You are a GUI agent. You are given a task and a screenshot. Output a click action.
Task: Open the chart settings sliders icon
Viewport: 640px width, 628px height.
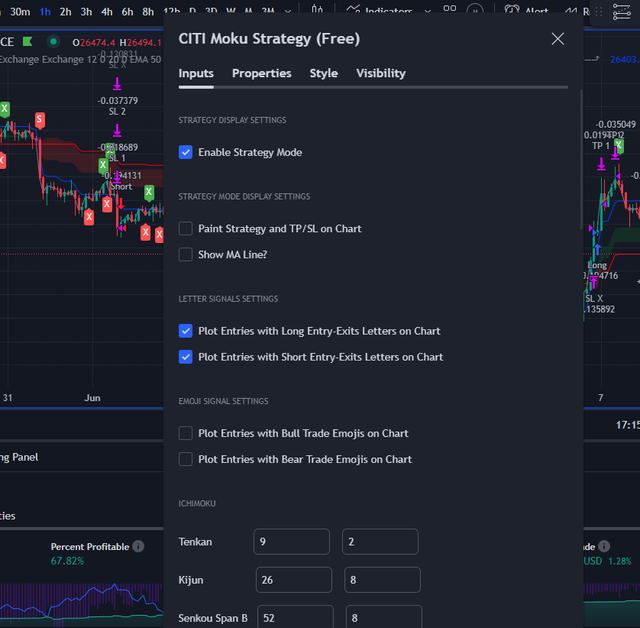pyautogui.click(x=622, y=12)
